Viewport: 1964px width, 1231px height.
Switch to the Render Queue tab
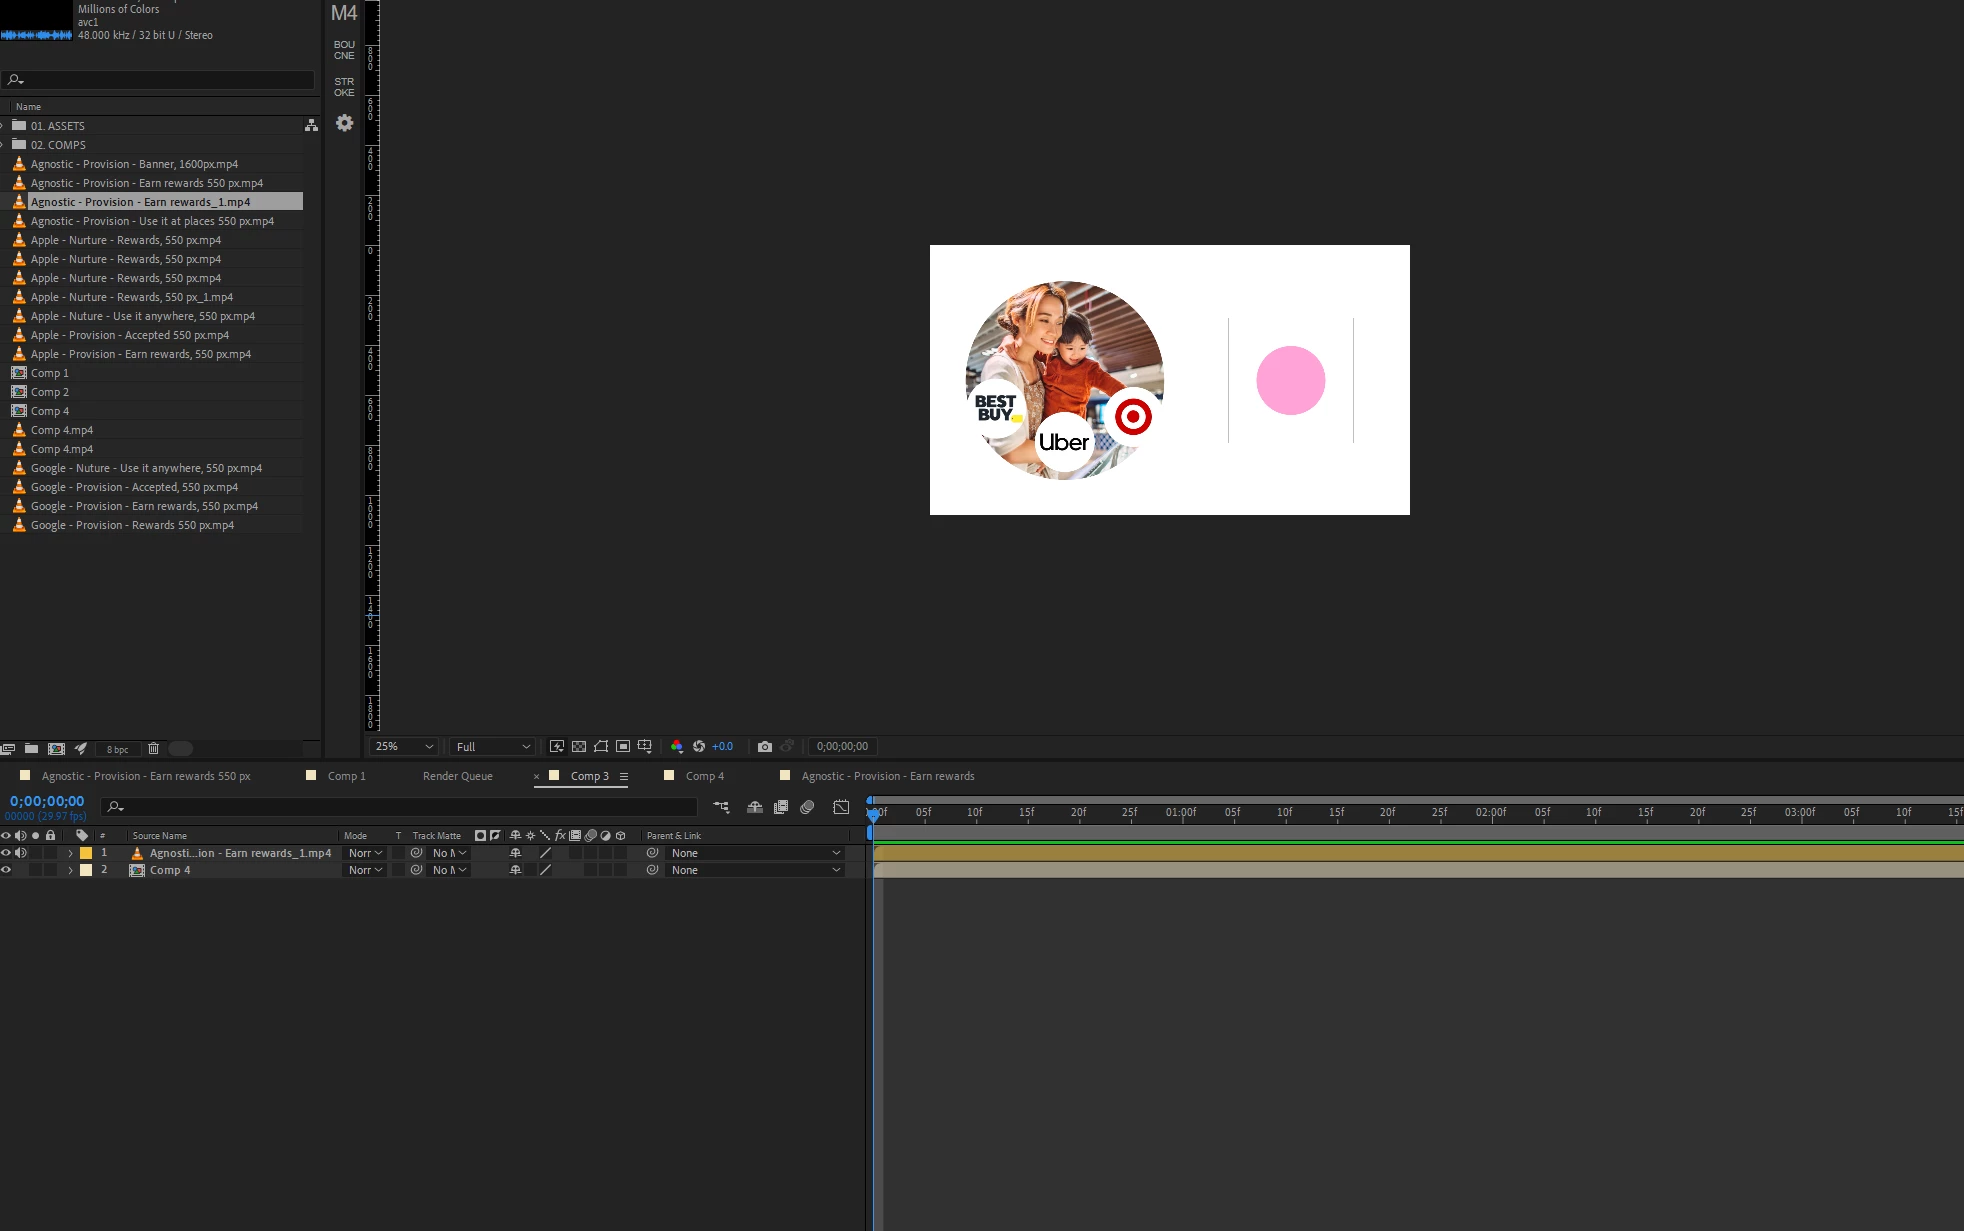click(457, 776)
